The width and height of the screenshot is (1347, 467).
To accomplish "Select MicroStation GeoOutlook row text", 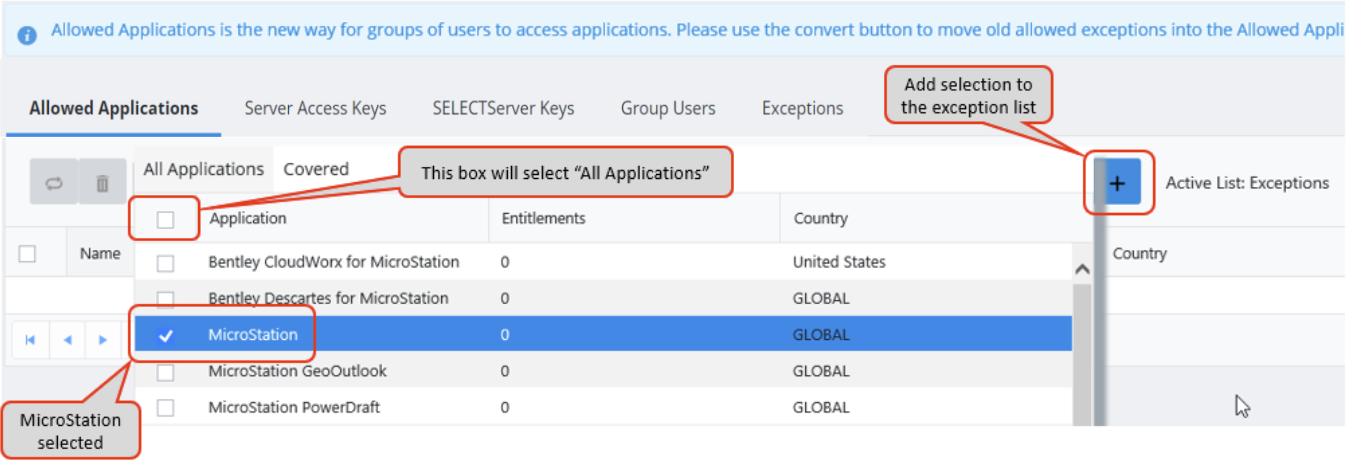I will [297, 371].
